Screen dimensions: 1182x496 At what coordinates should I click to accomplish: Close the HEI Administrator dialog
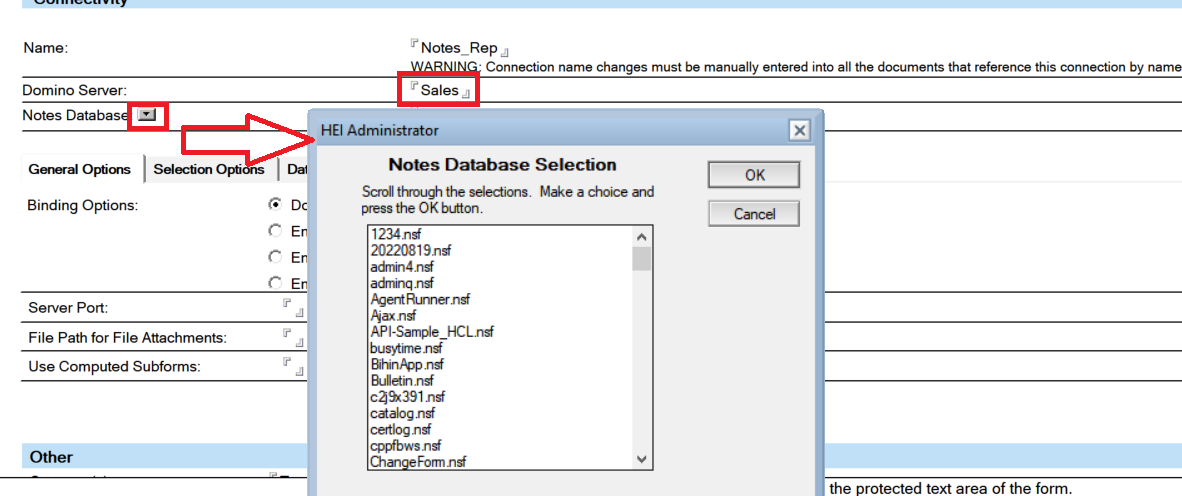[798, 130]
